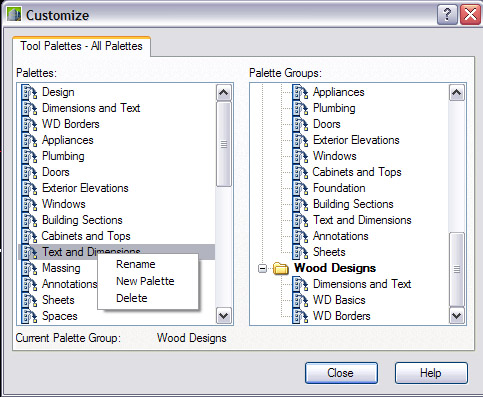This screenshot has width=483, height=397.
Task: Click the question mark help button in title bar
Action: tap(447, 15)
